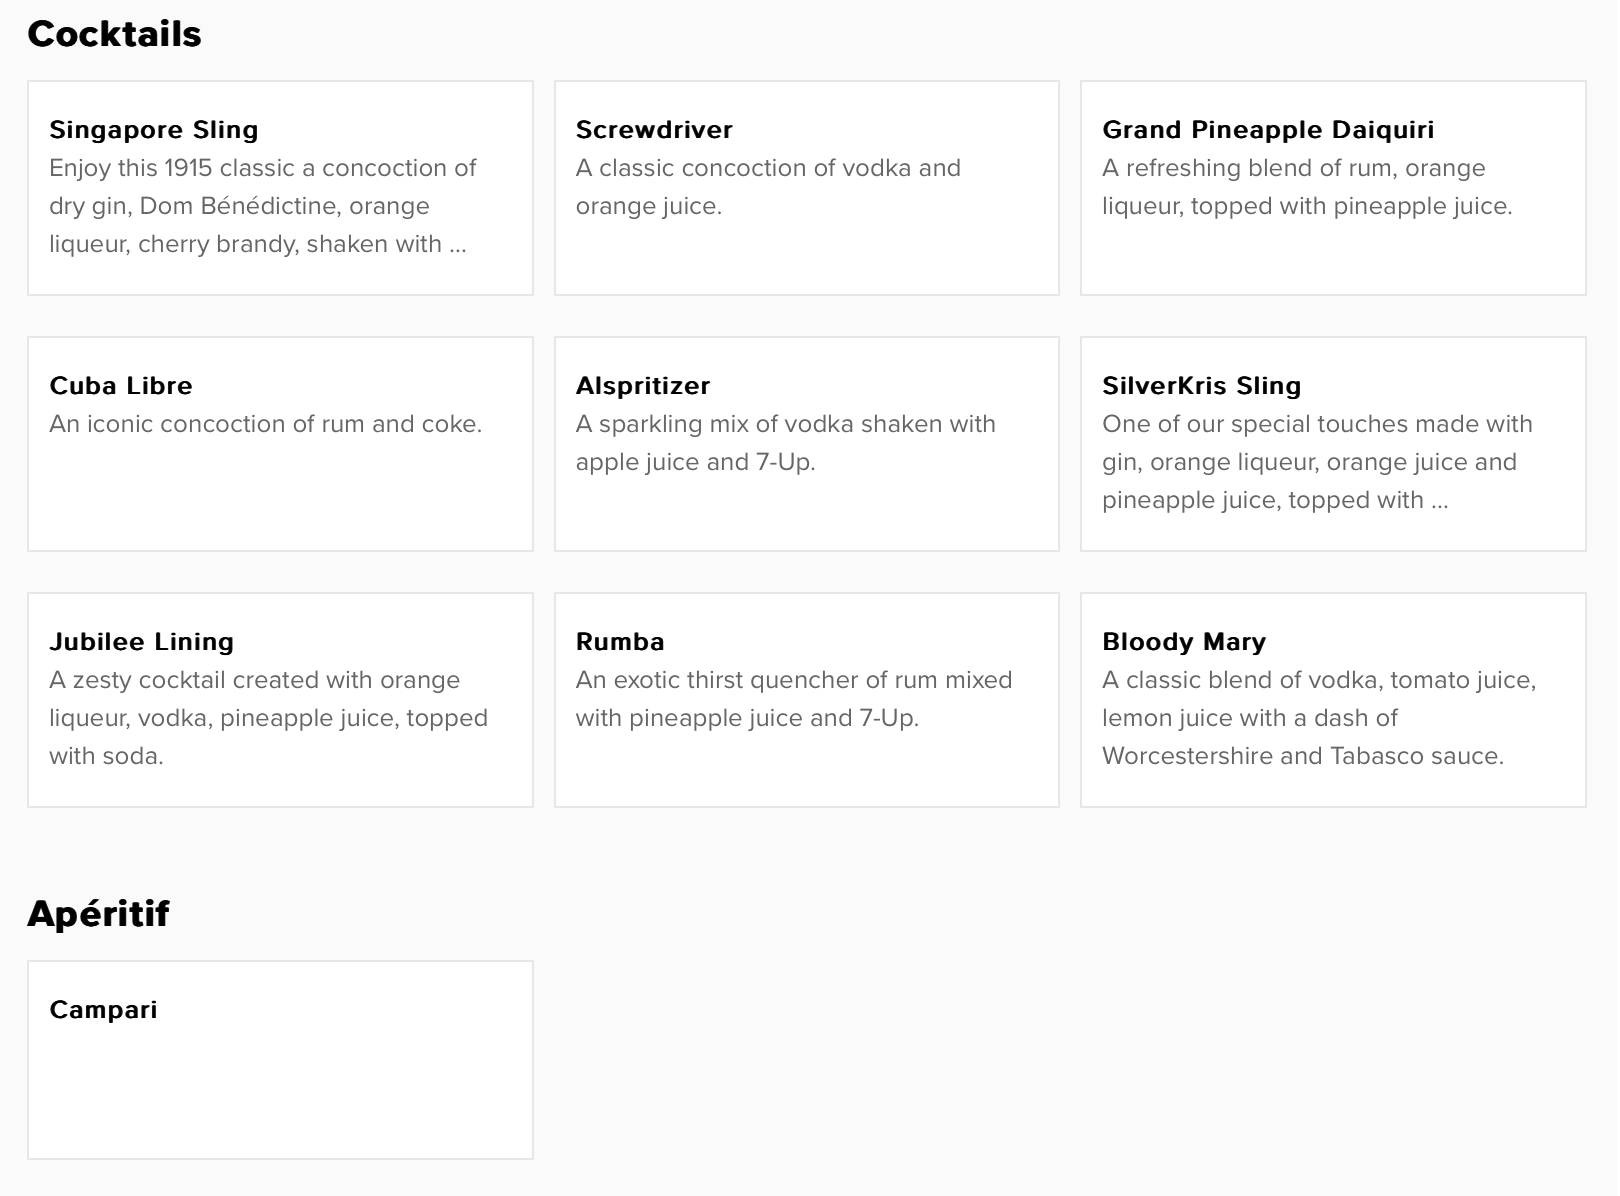Viewport: 1620px width, 1196px height.
Task: Click the Rumba pineapple juice description
Action: pyautogui.click(x=794, y=699)
